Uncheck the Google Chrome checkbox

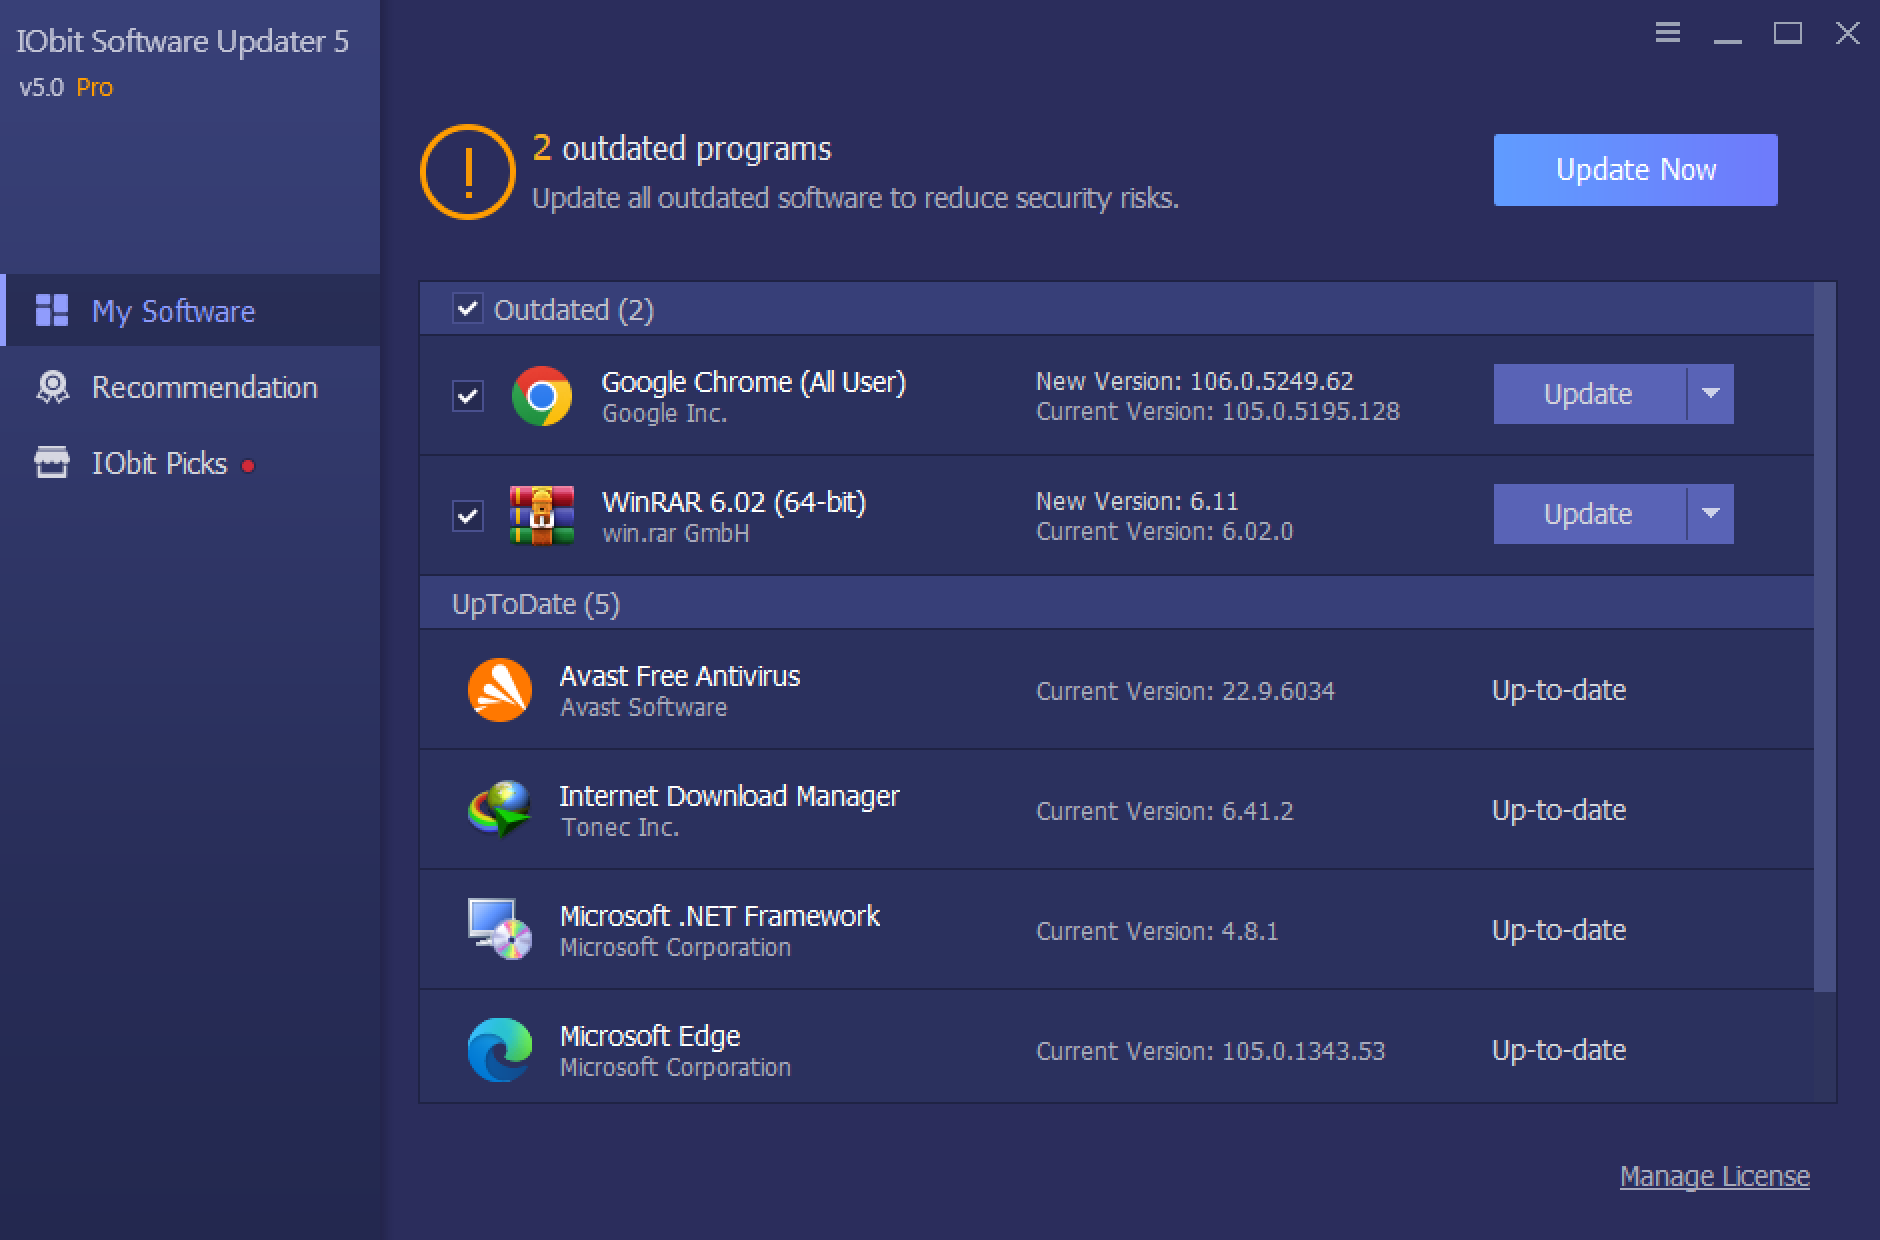click(x=467, y=396)
